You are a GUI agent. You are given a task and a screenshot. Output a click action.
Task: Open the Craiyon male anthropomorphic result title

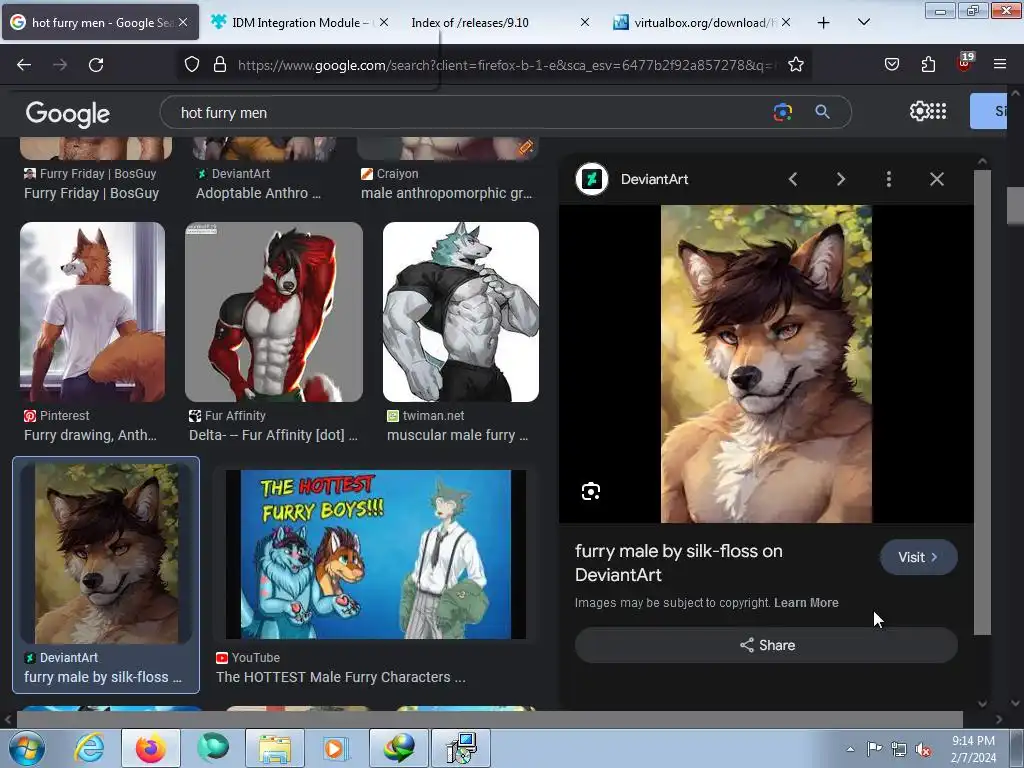(x=447, y=193)
